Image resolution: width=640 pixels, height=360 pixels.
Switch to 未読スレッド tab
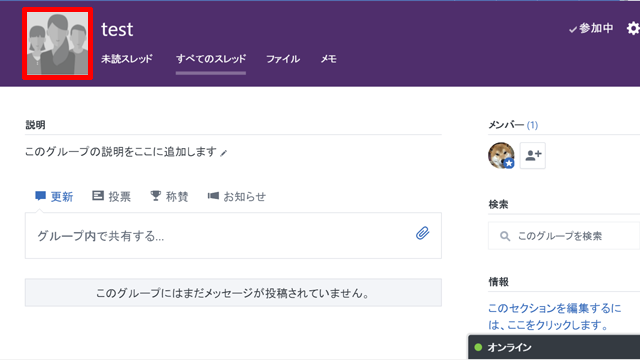(x=127, y=59)
